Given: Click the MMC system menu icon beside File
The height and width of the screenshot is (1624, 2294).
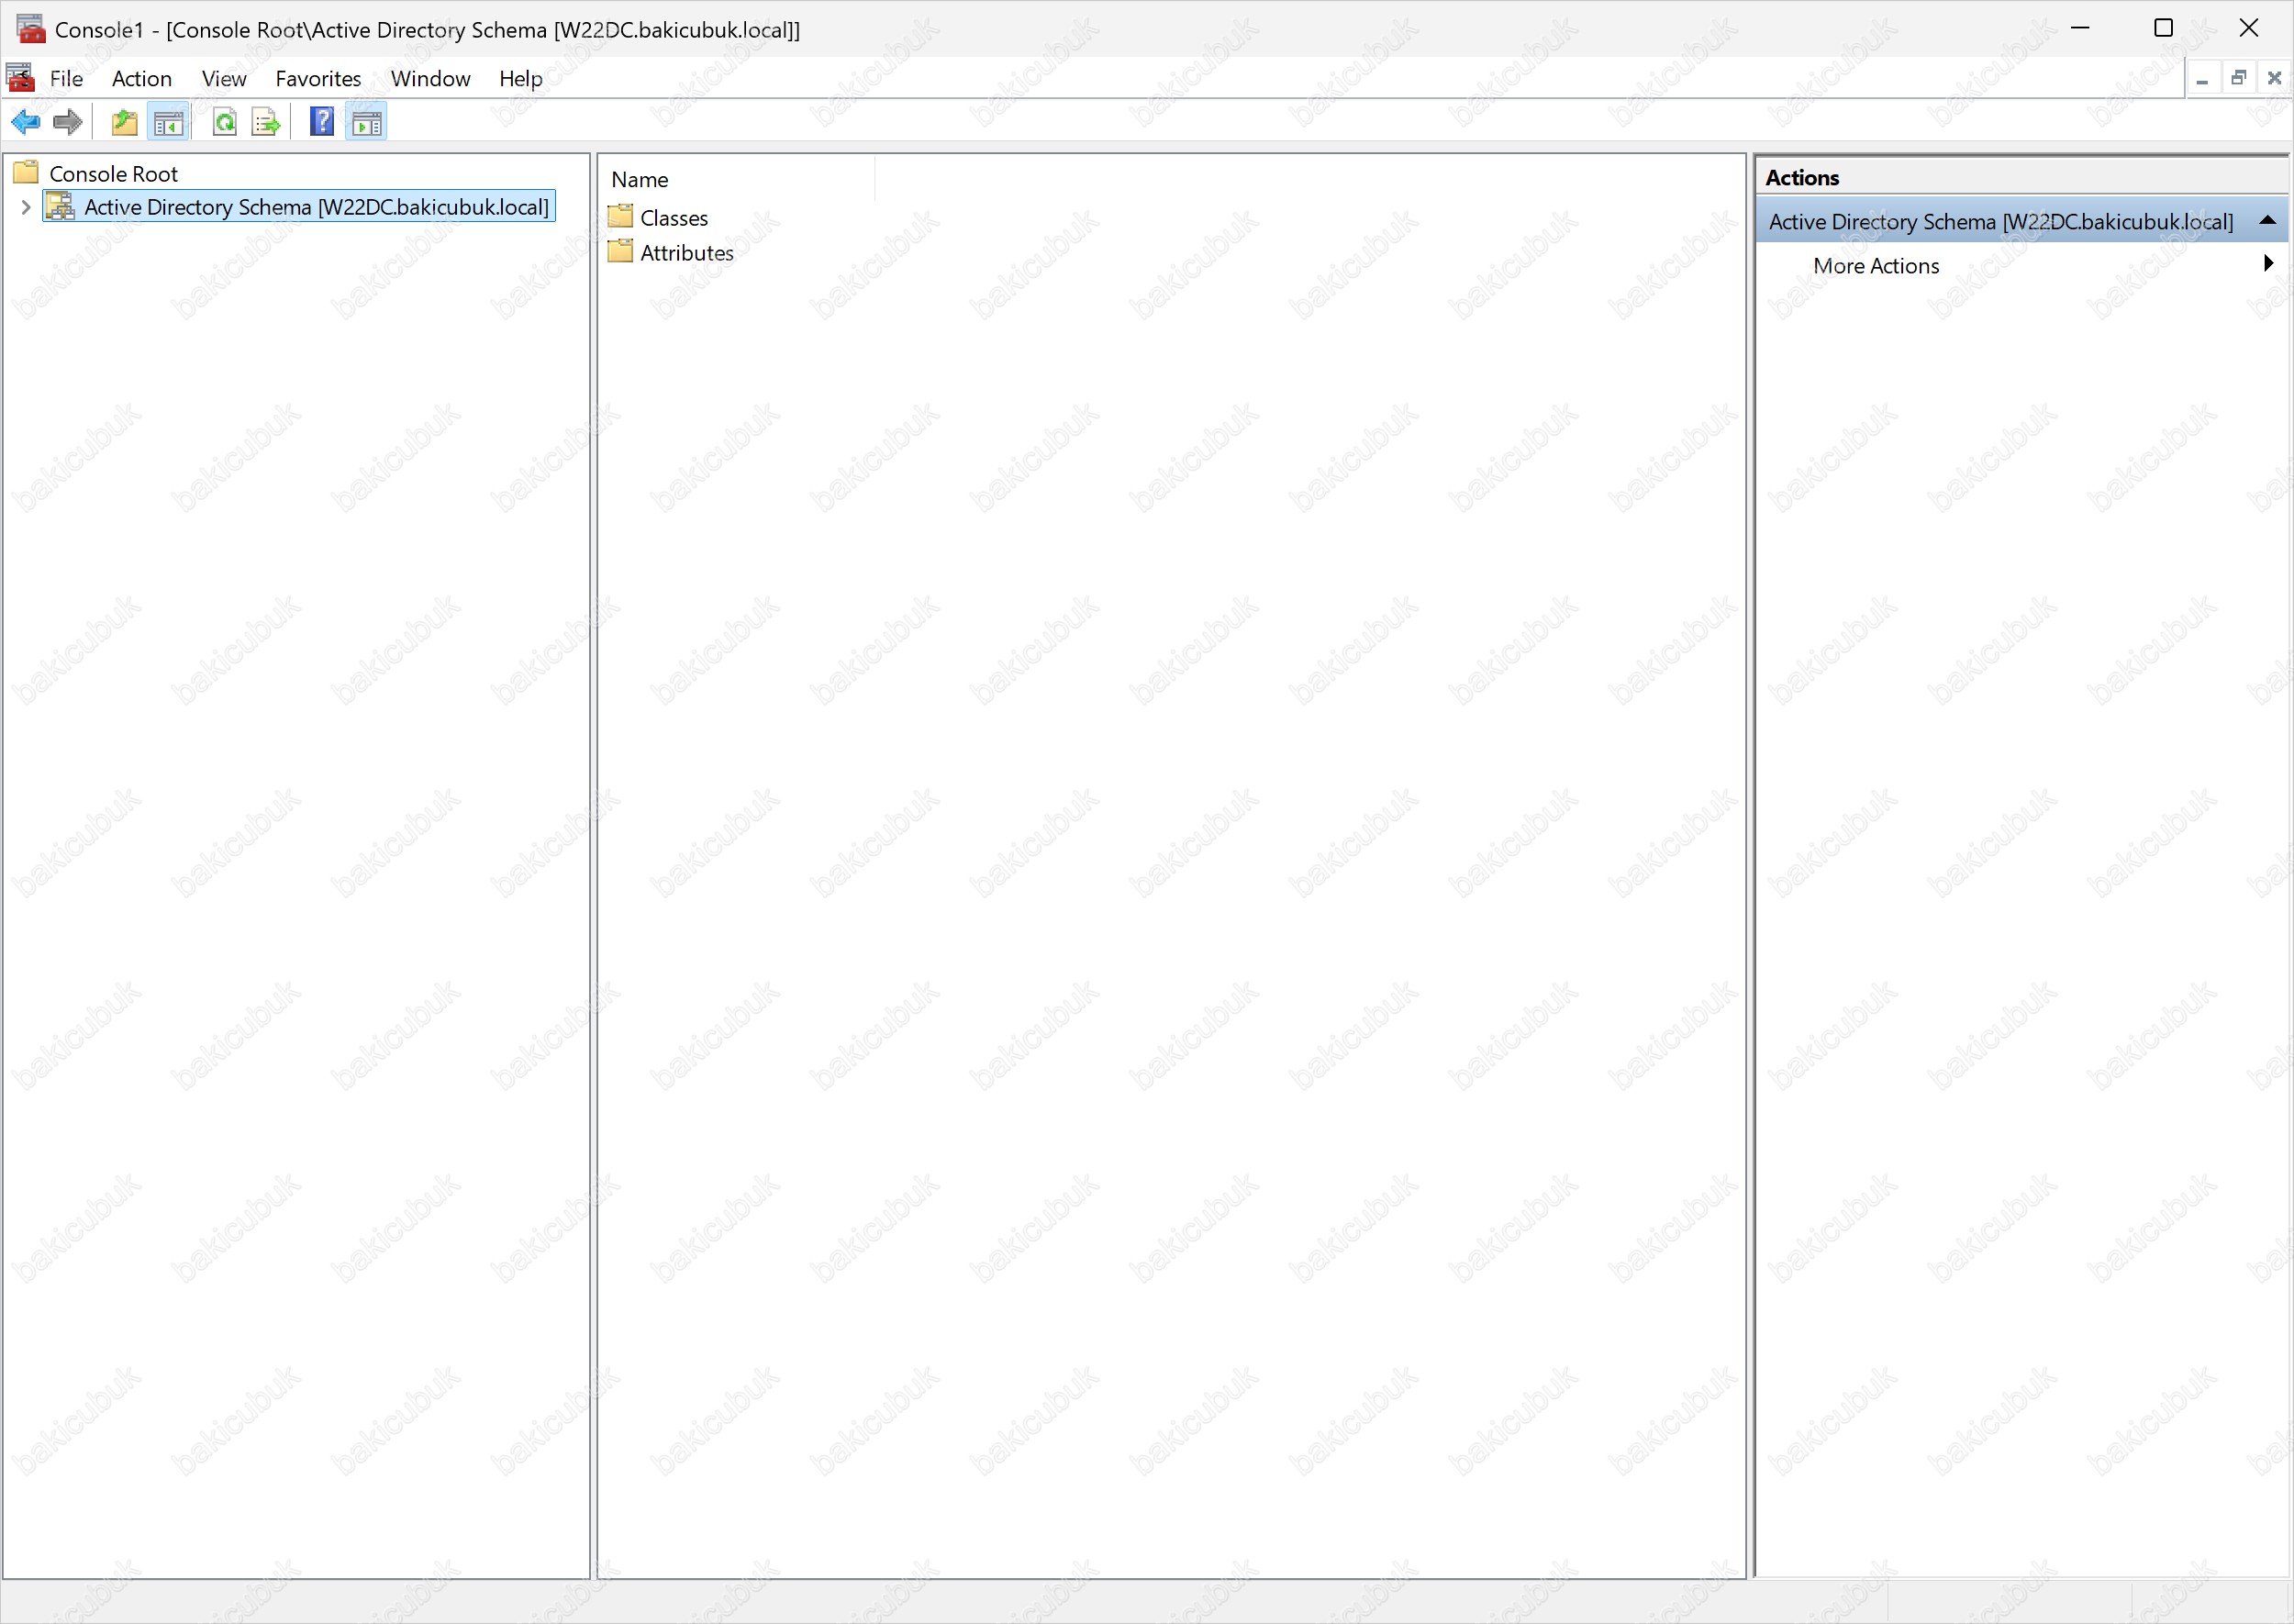Looking at the screenshot, I should 19,78.
